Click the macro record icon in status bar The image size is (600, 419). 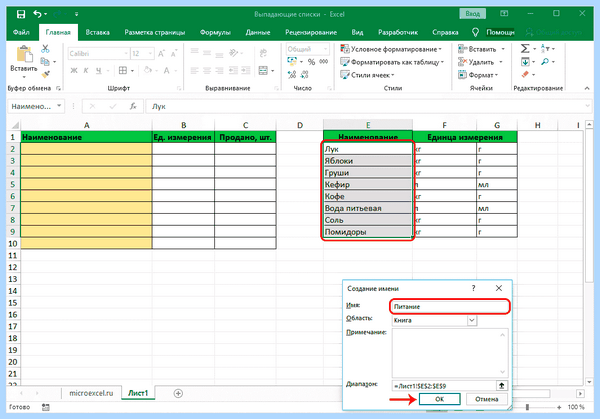tap(46, 407)
